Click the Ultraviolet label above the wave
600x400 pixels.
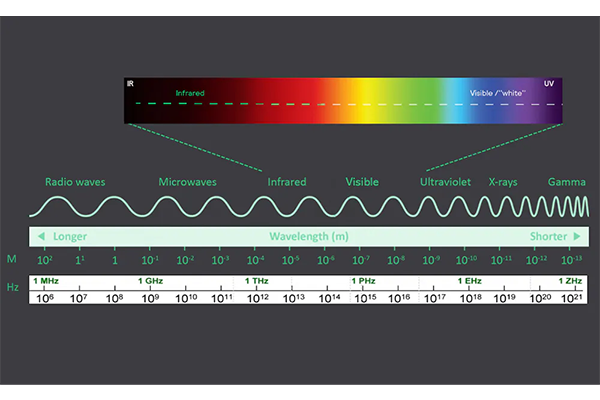(x=445, y=183)
